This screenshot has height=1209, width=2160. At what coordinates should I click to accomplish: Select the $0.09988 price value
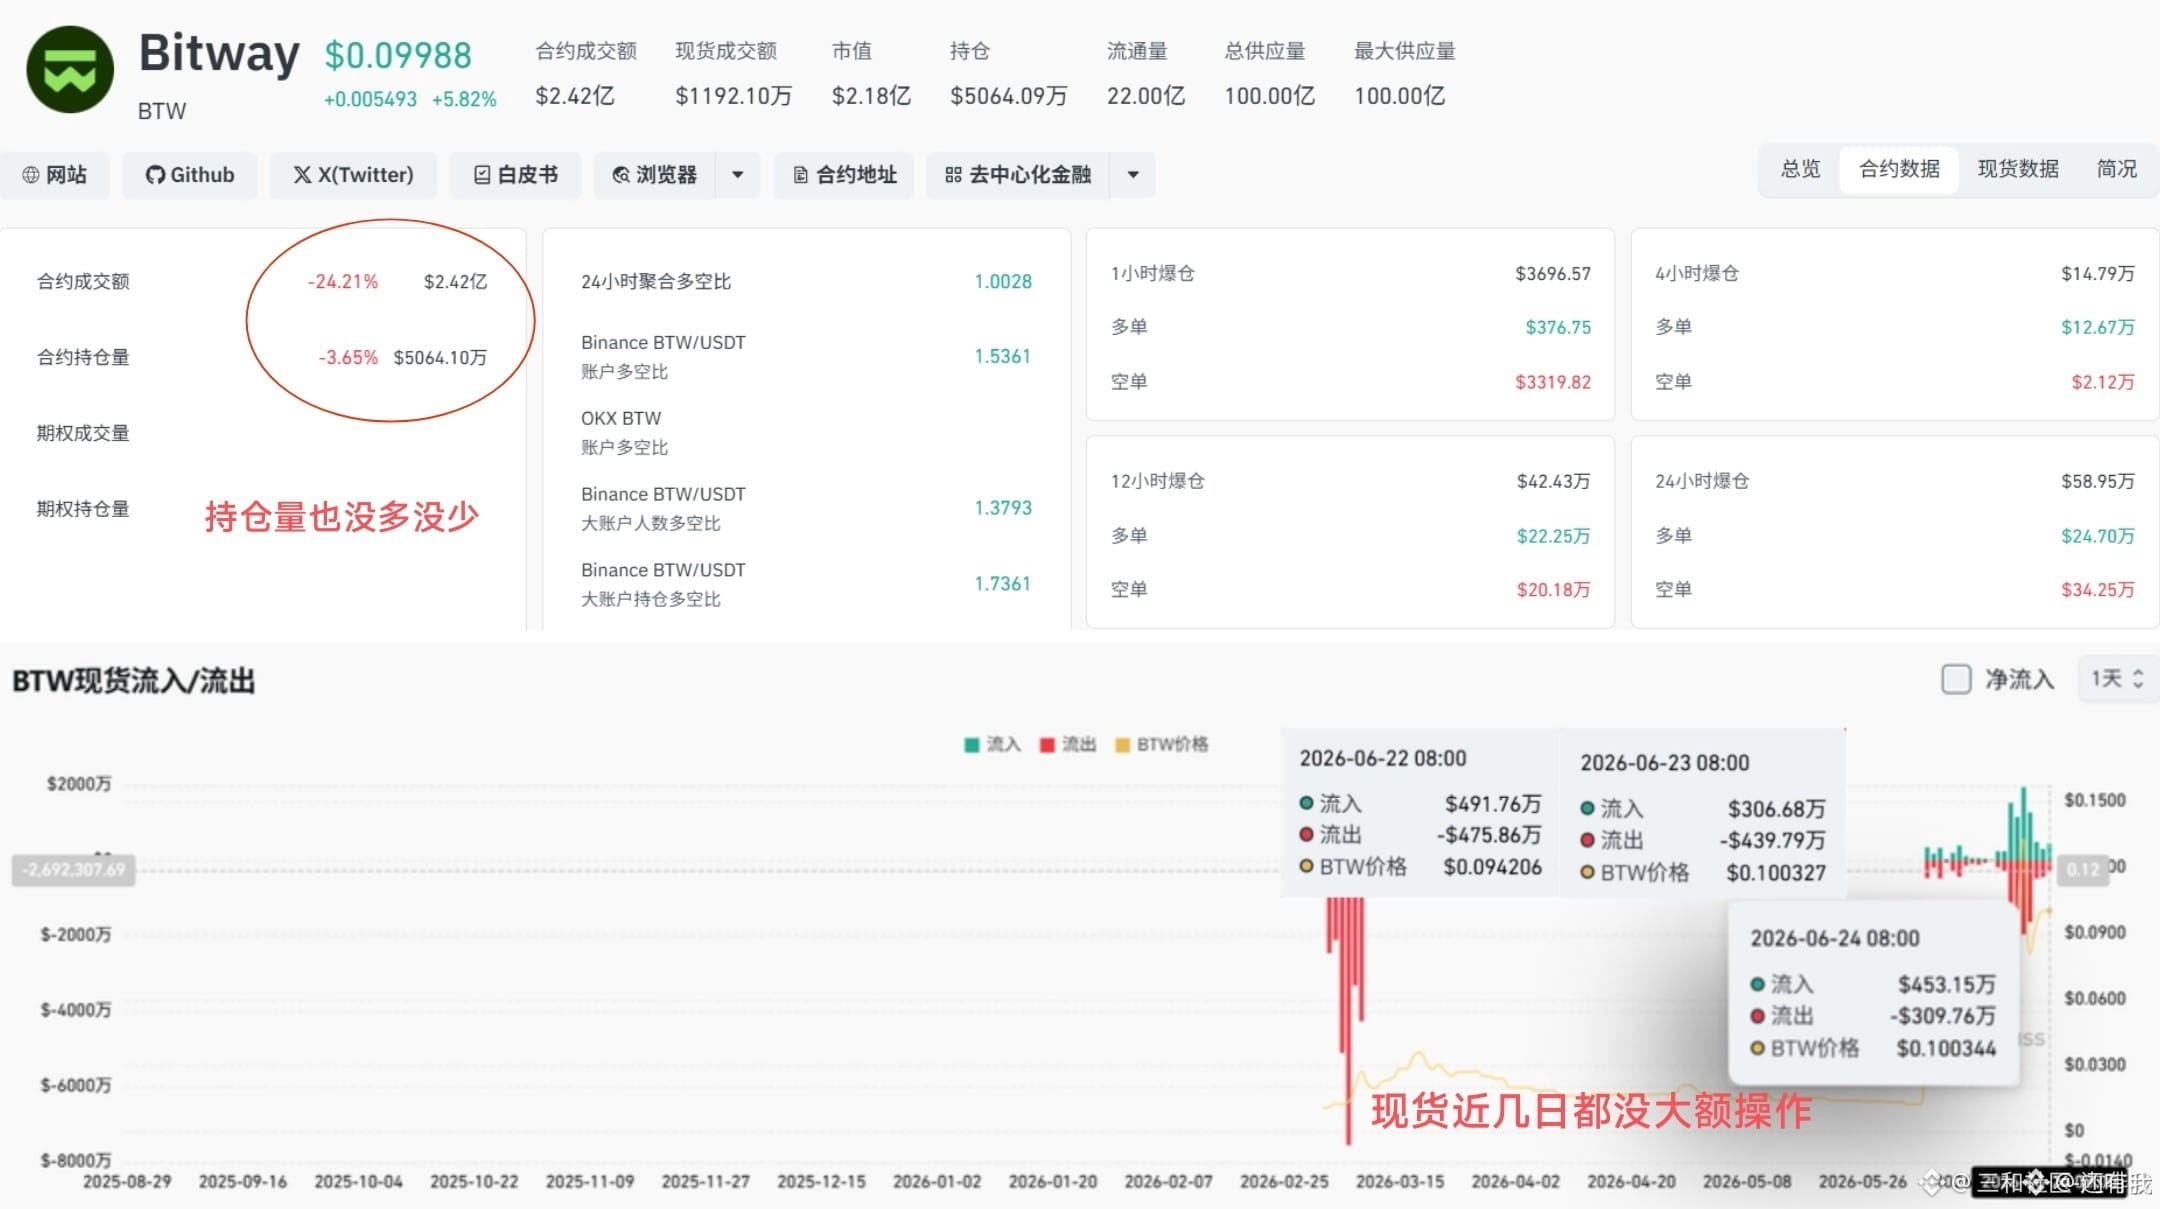[398, 55]
